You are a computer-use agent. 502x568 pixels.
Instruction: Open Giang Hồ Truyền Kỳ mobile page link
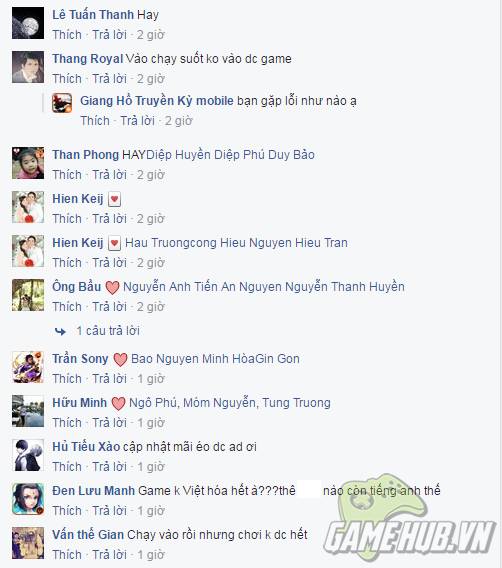156,101
